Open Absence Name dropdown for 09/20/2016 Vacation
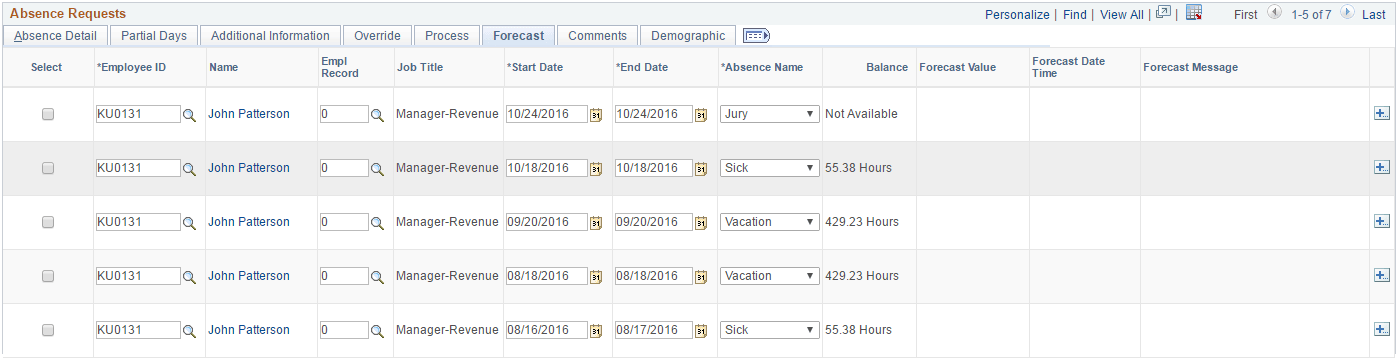The width and height of the screenshot is (1398, 360). [x=769, y=222]
